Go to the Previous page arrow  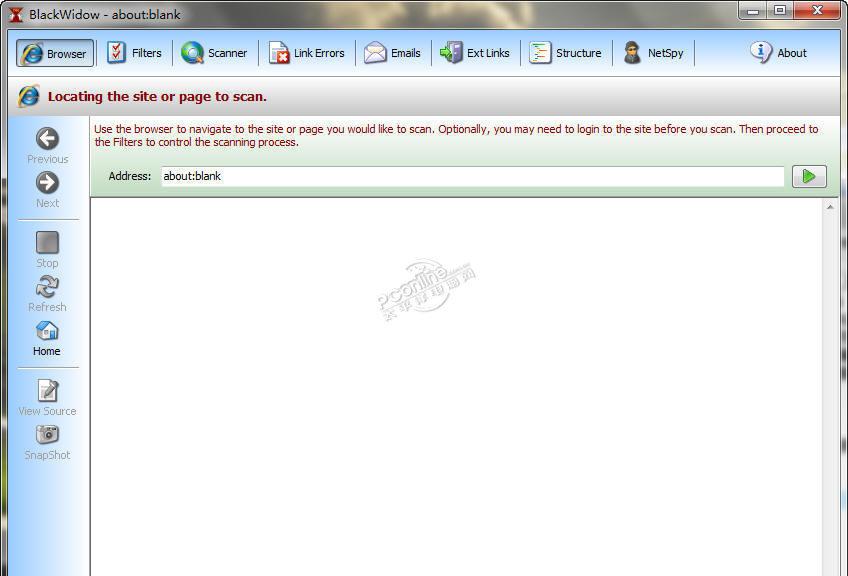click(48, 145)
